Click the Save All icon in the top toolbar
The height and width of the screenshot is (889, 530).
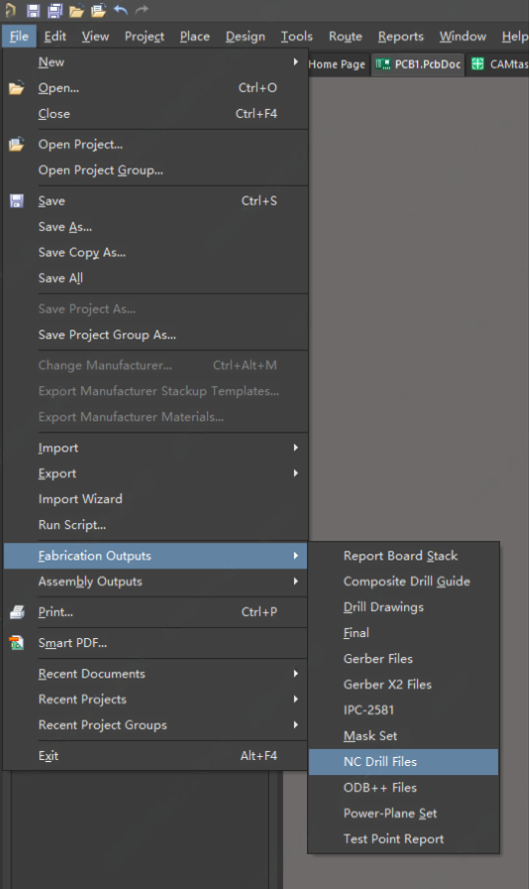click(54, 10)
